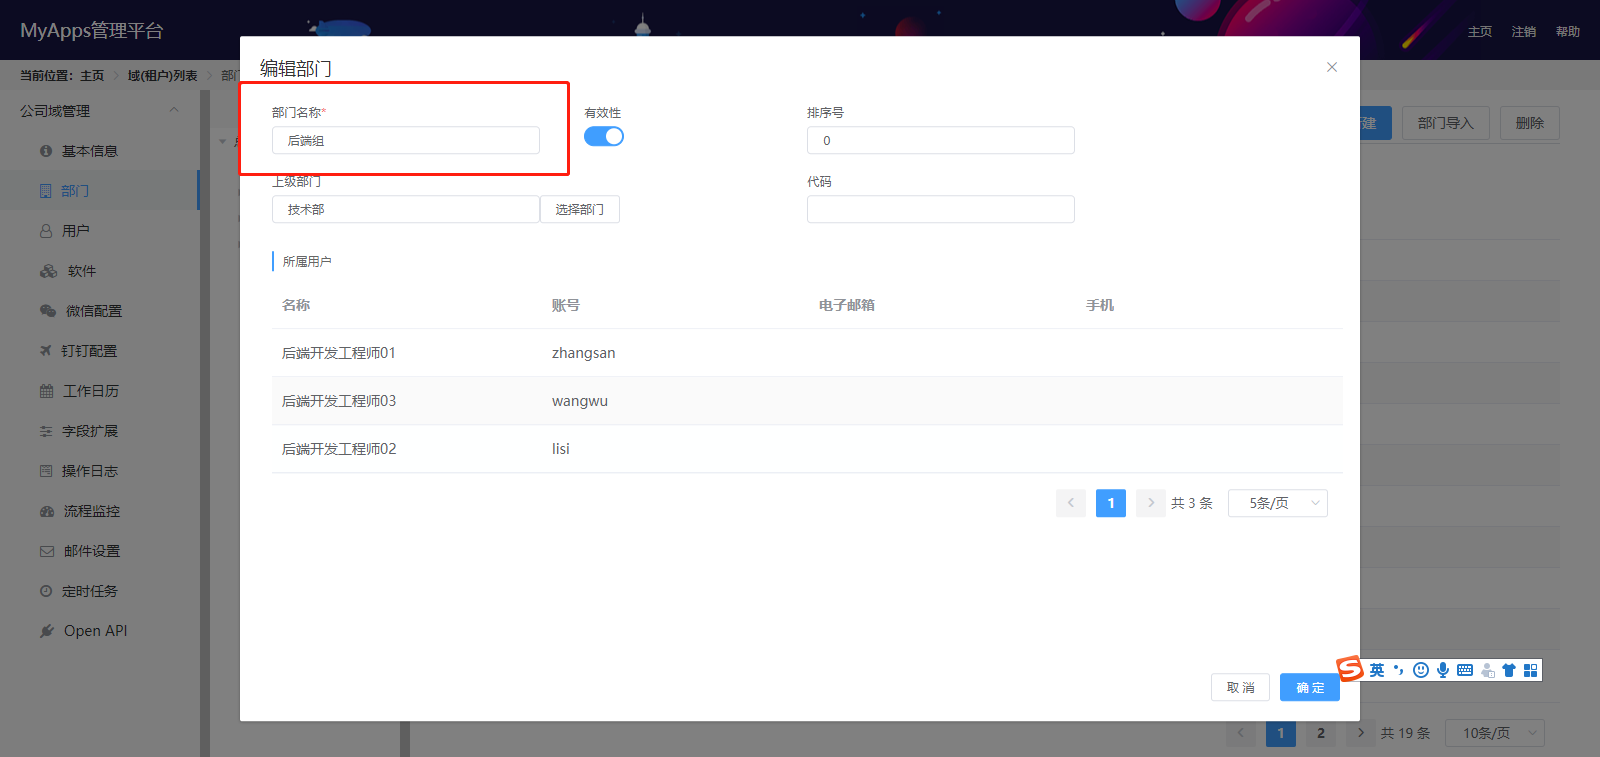Confirm the dialog with 确定
1600x757 pixels.
tap(1310, 687)
